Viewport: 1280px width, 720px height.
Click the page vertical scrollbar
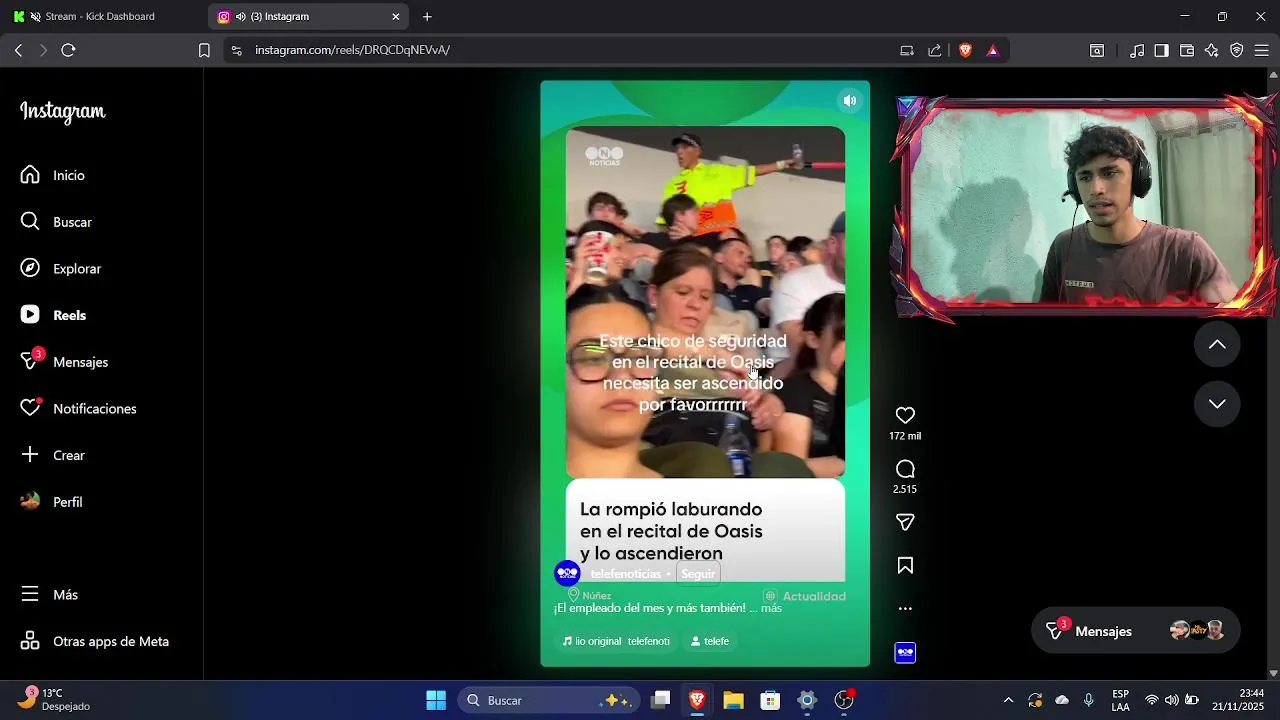tap(1273, 370)
